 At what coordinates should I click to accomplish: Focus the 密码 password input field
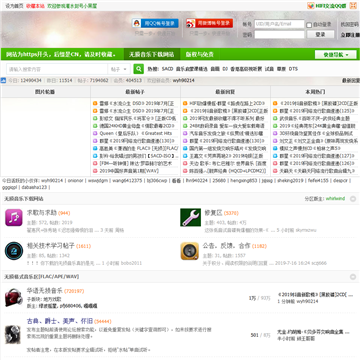[x=279, y=35]
